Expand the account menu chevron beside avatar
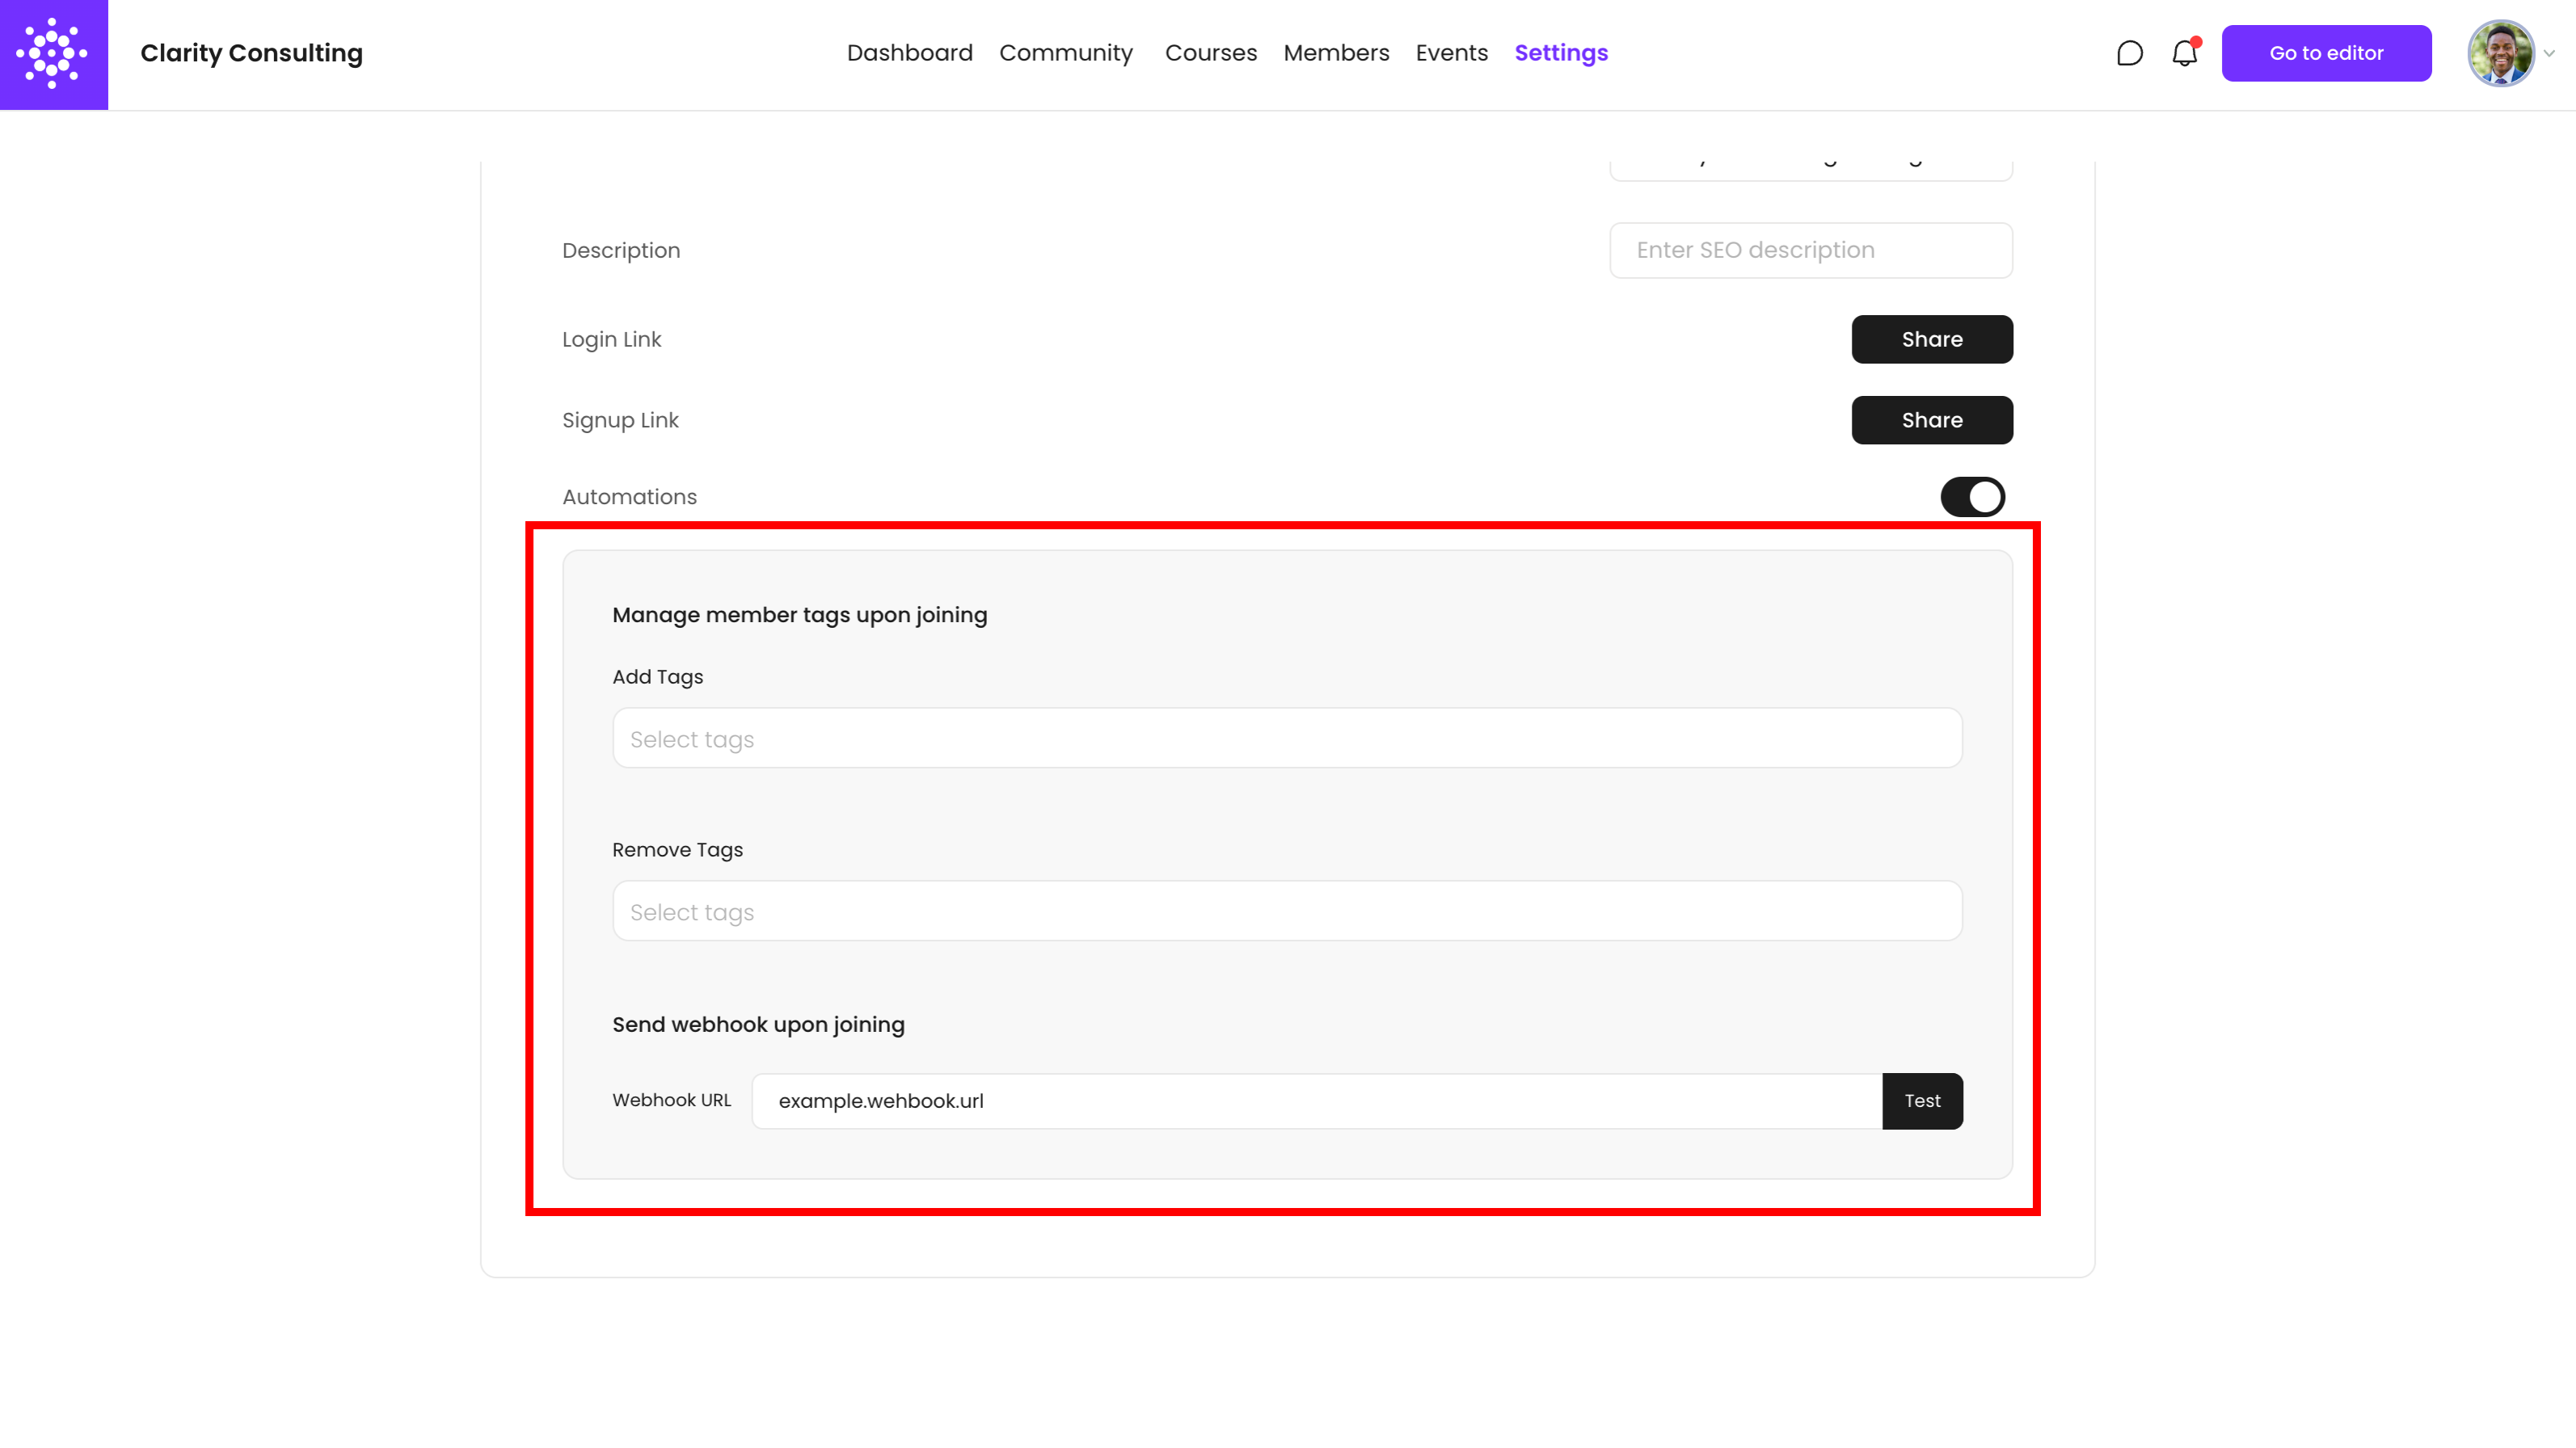The width and height of the screenshot is (2576, 1448). pos(2551,54)
